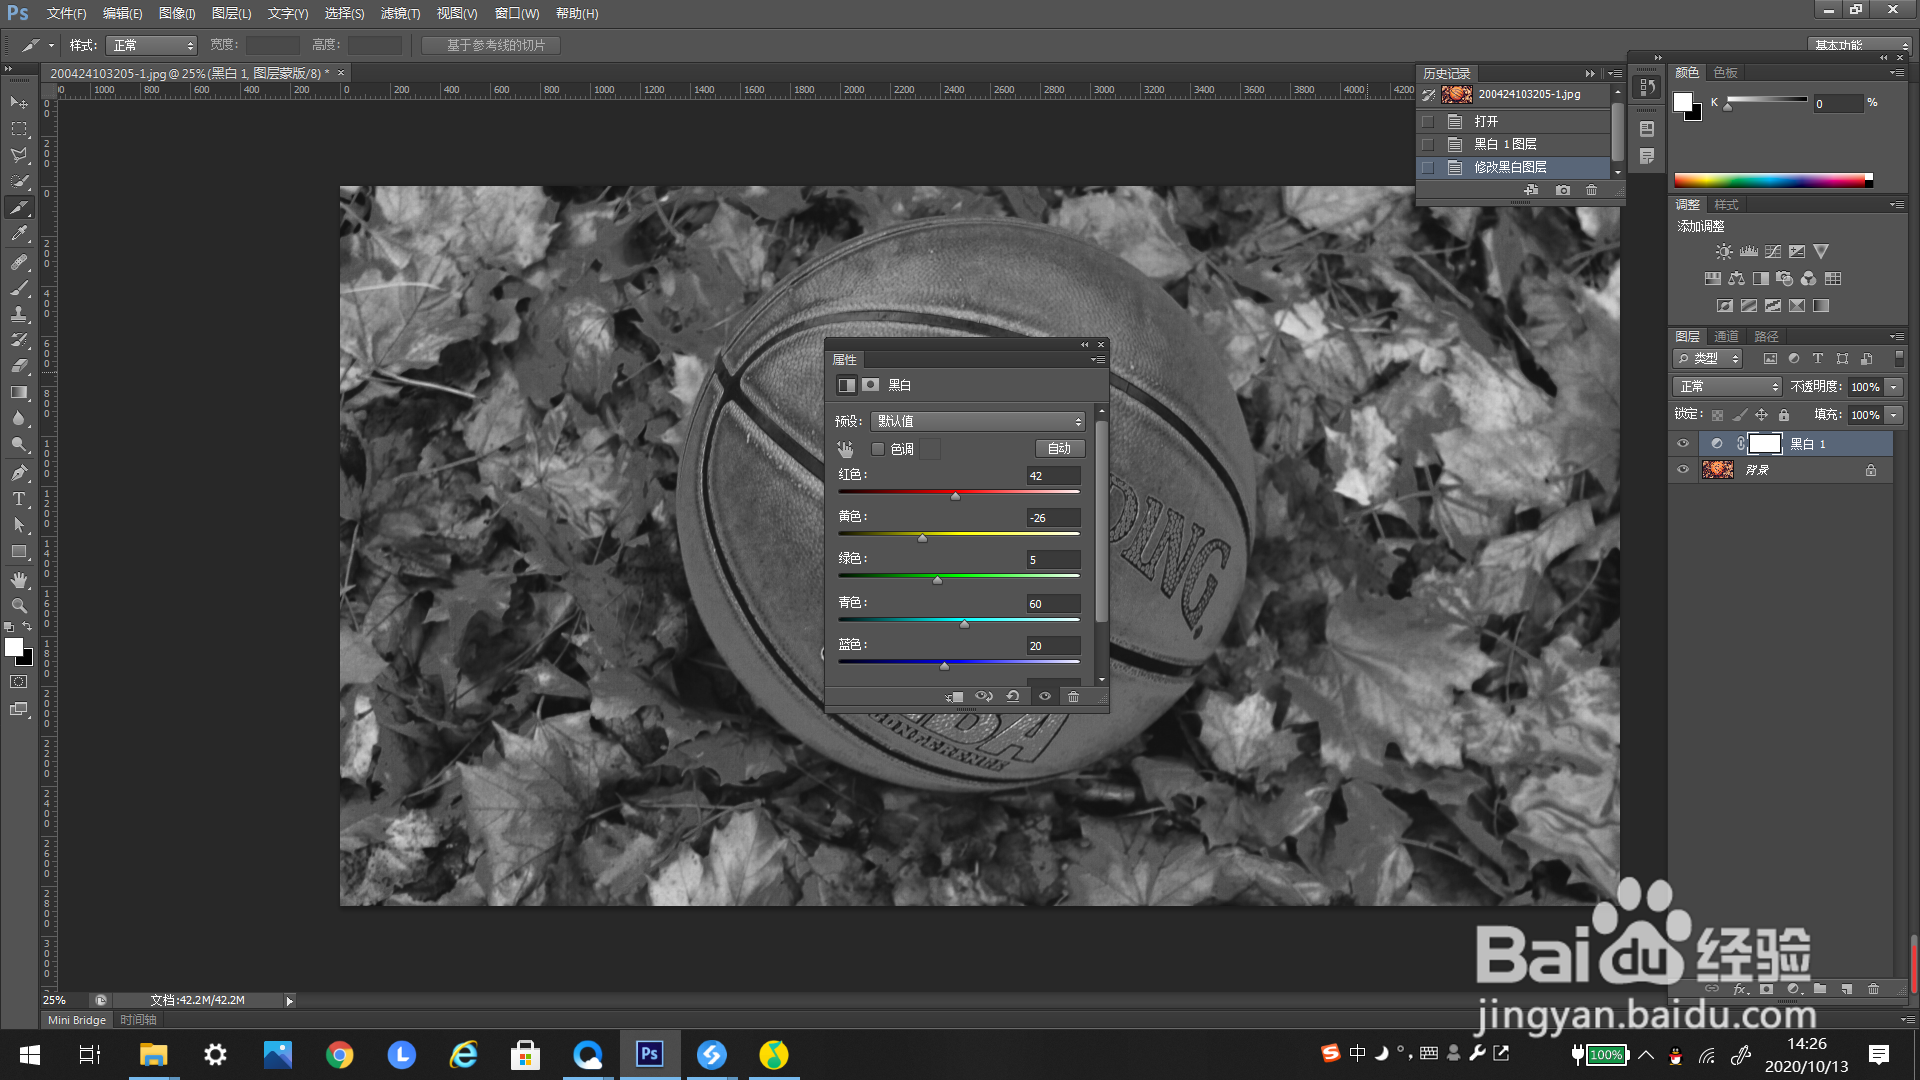Click the targeted adjustment hand icon
Screen dimensions: 1920x1080
tap(846, 449)
